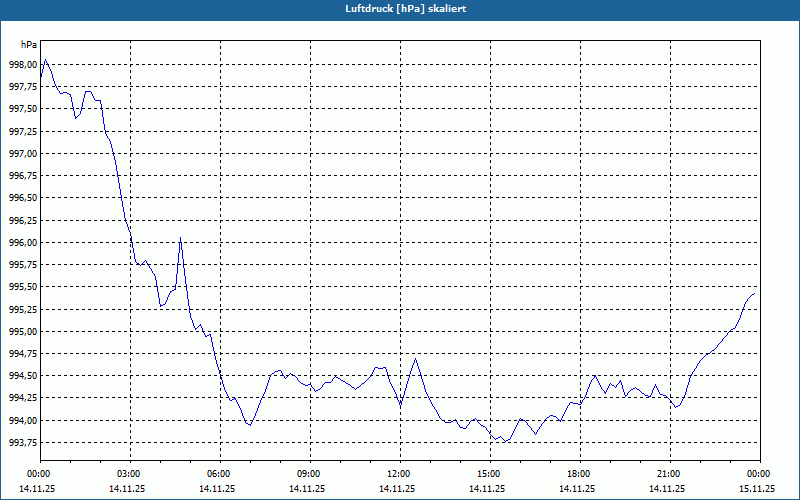Pick the 994,50 y-axis label

point(22,376)
